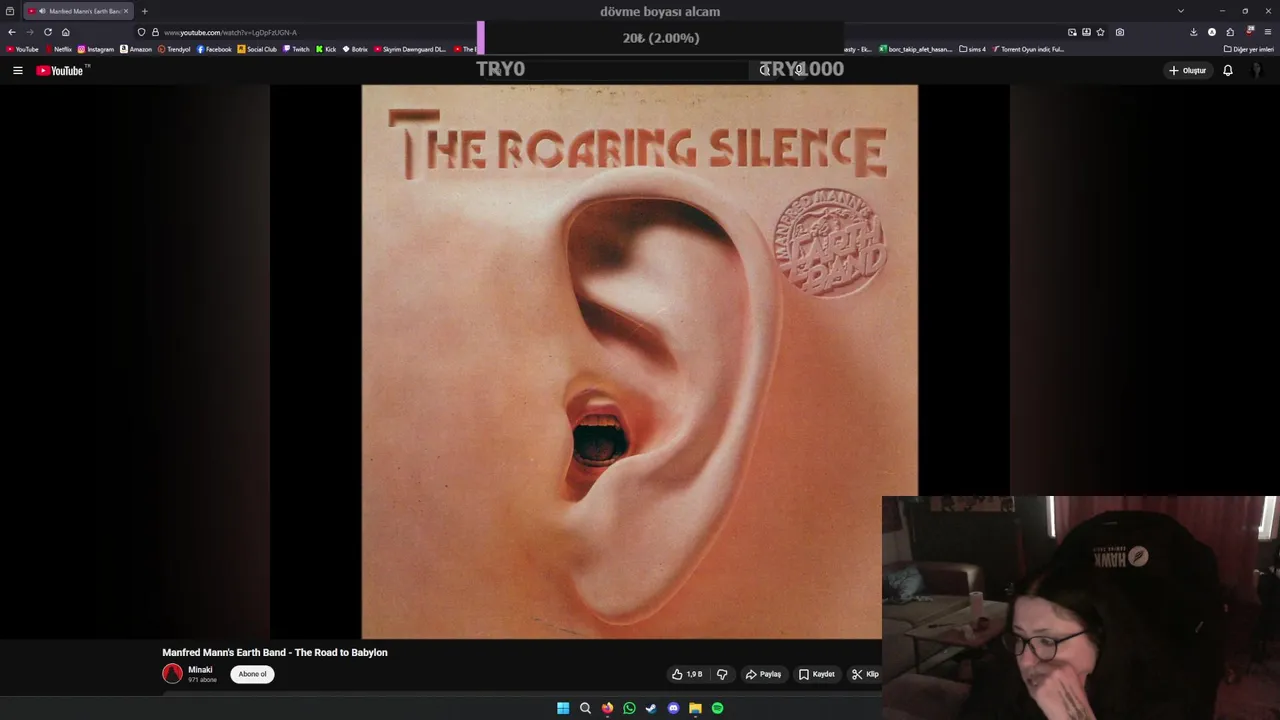Image resolution: width=1280 pixels, height=720 pixels.
Task: Like the video with thumbs up
Action: 687,674
